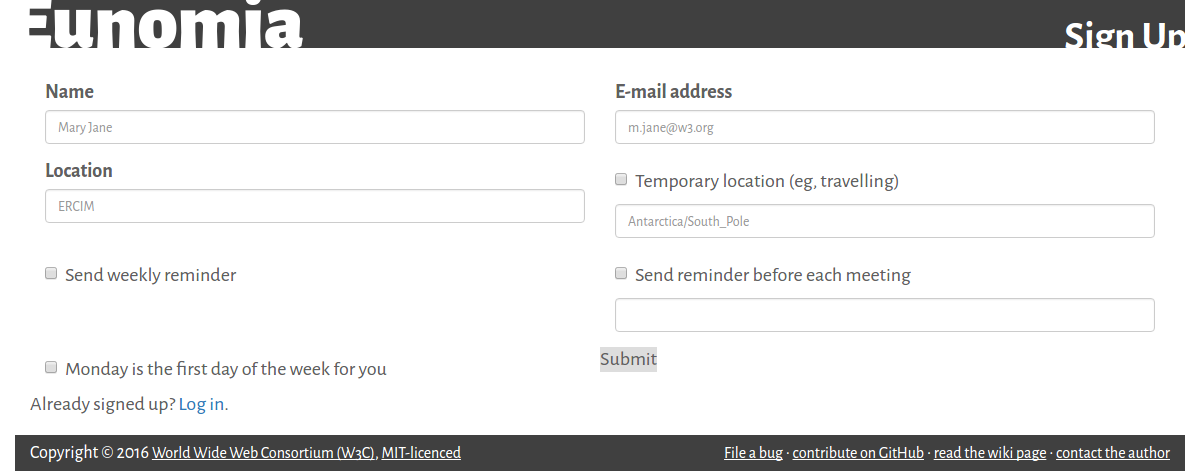Screen dimensions: 1200x471
Task: Tick the Temporary location checkbox
Action: point(621,180)
